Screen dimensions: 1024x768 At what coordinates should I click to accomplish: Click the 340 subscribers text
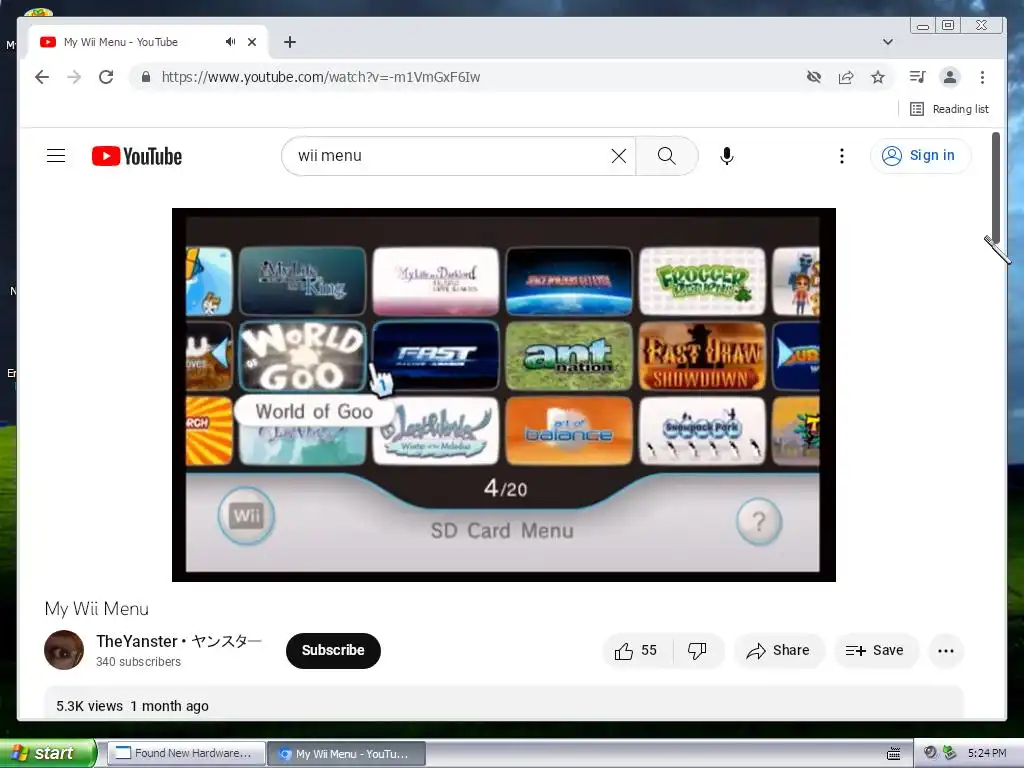point(138,662)
